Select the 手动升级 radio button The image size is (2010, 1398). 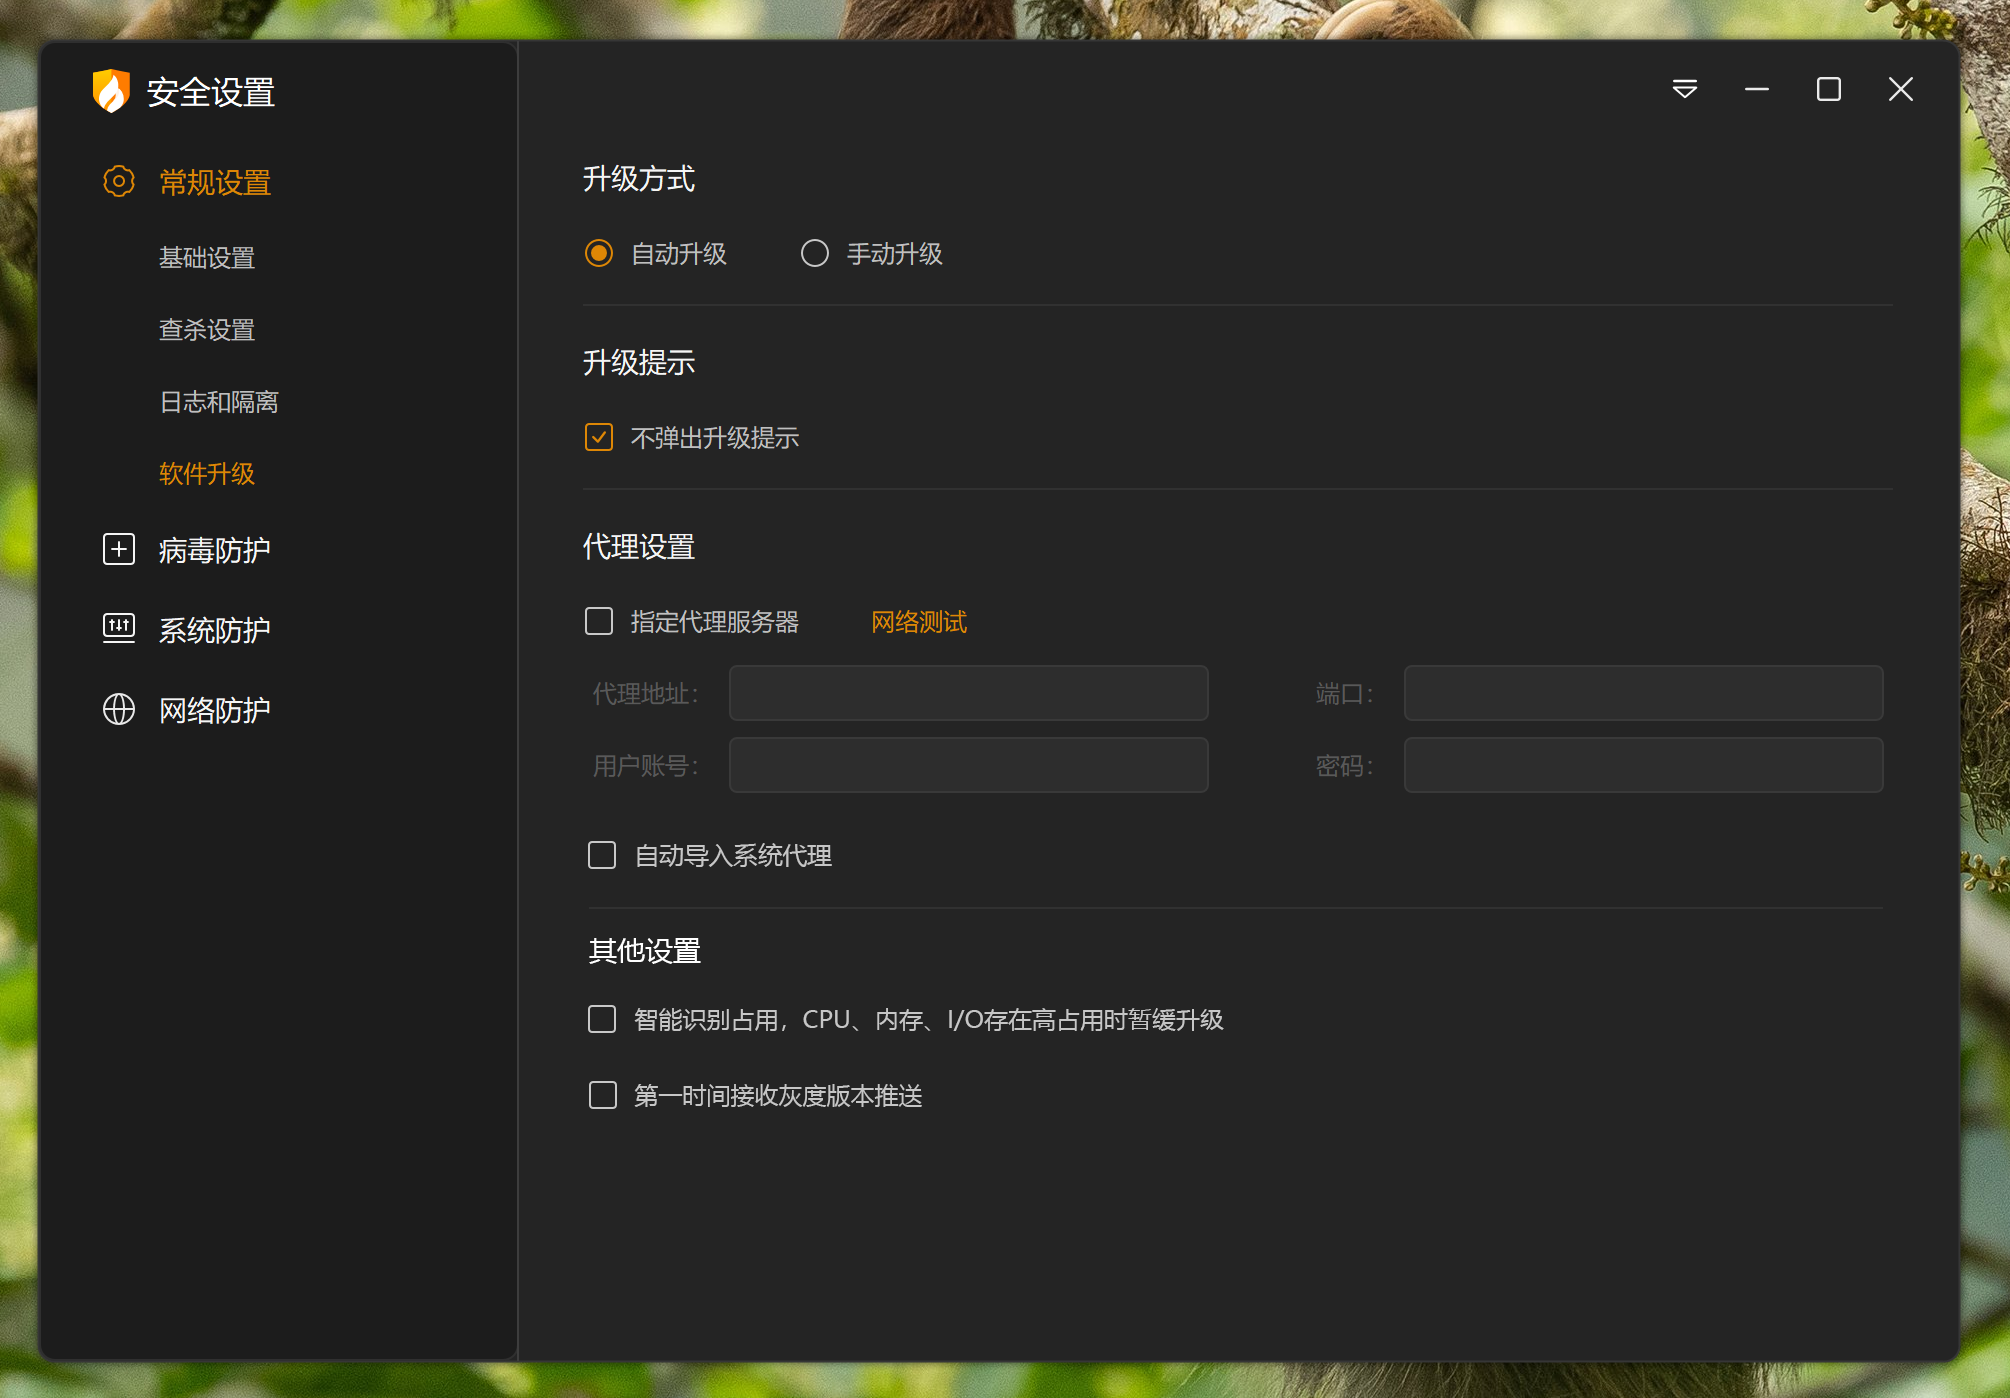click(x=815, y=253)
